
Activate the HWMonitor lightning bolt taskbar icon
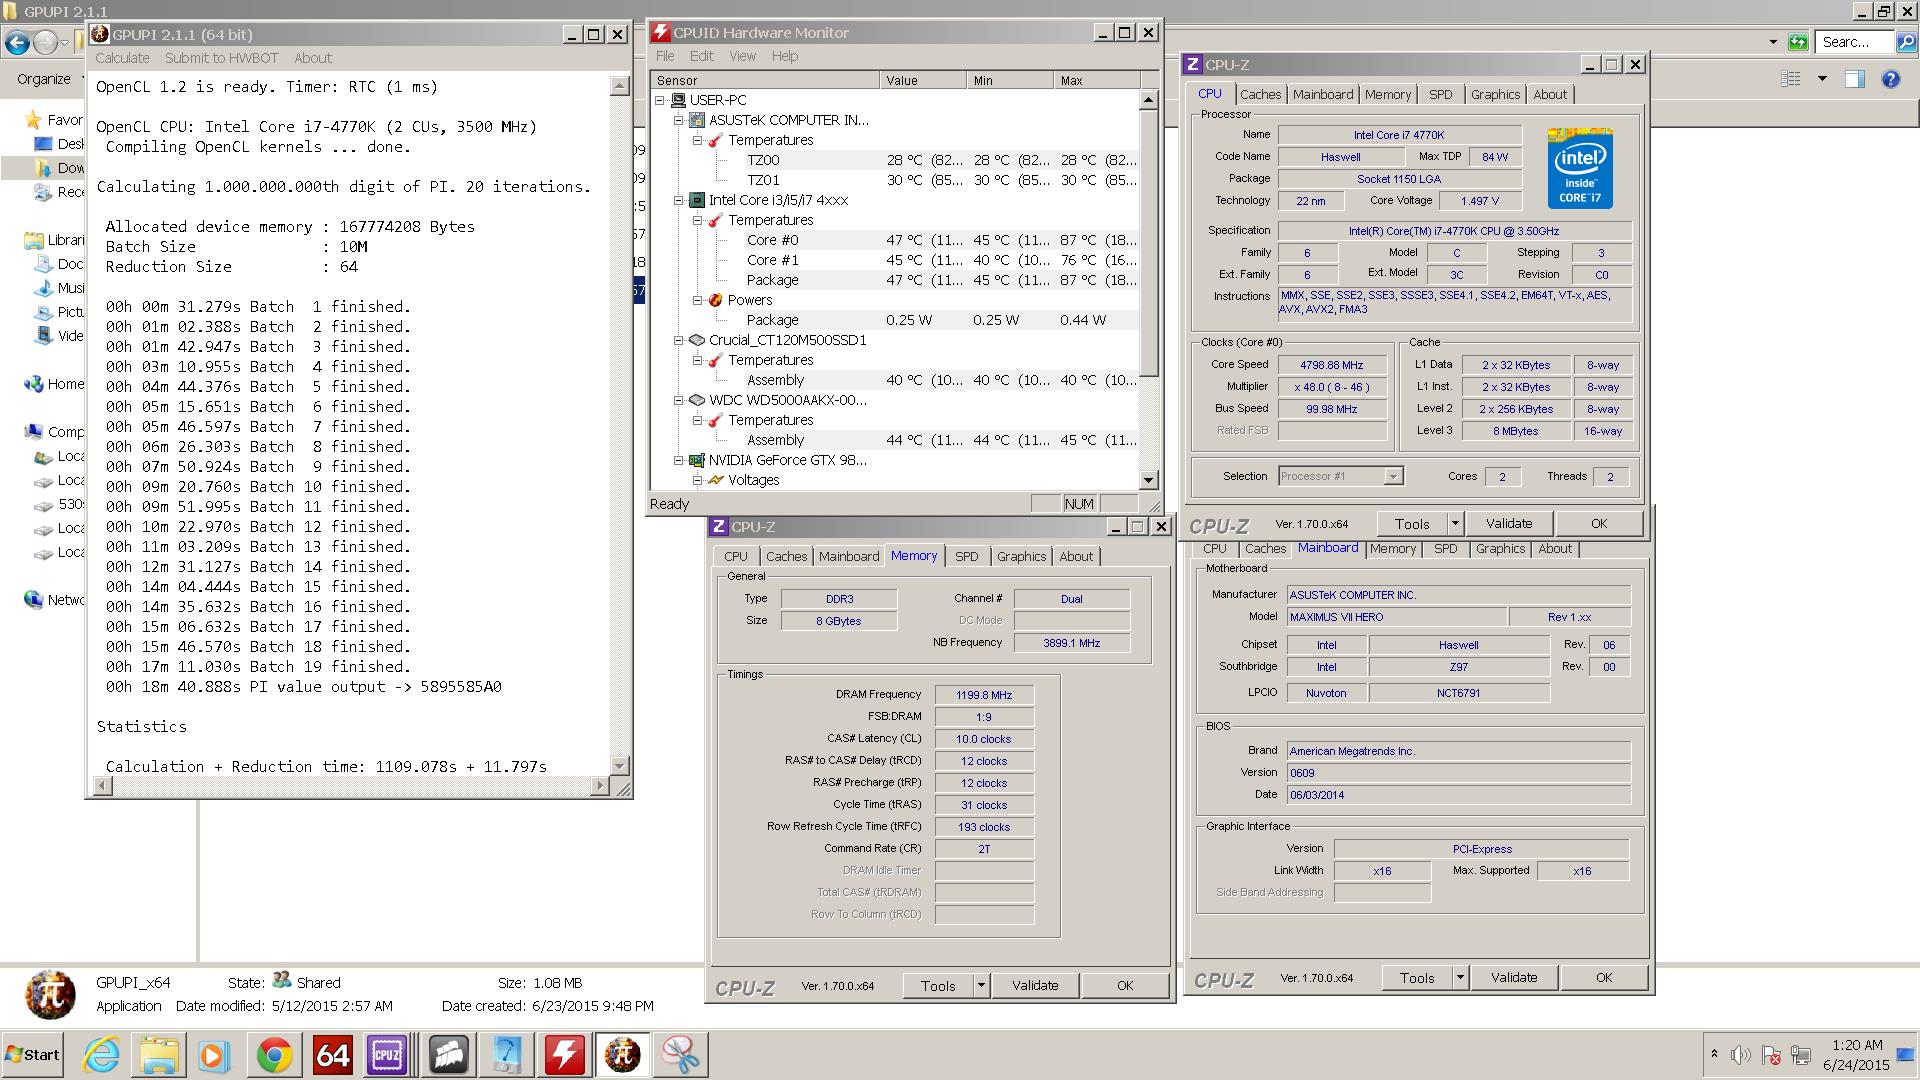[x=565, y=1055]
